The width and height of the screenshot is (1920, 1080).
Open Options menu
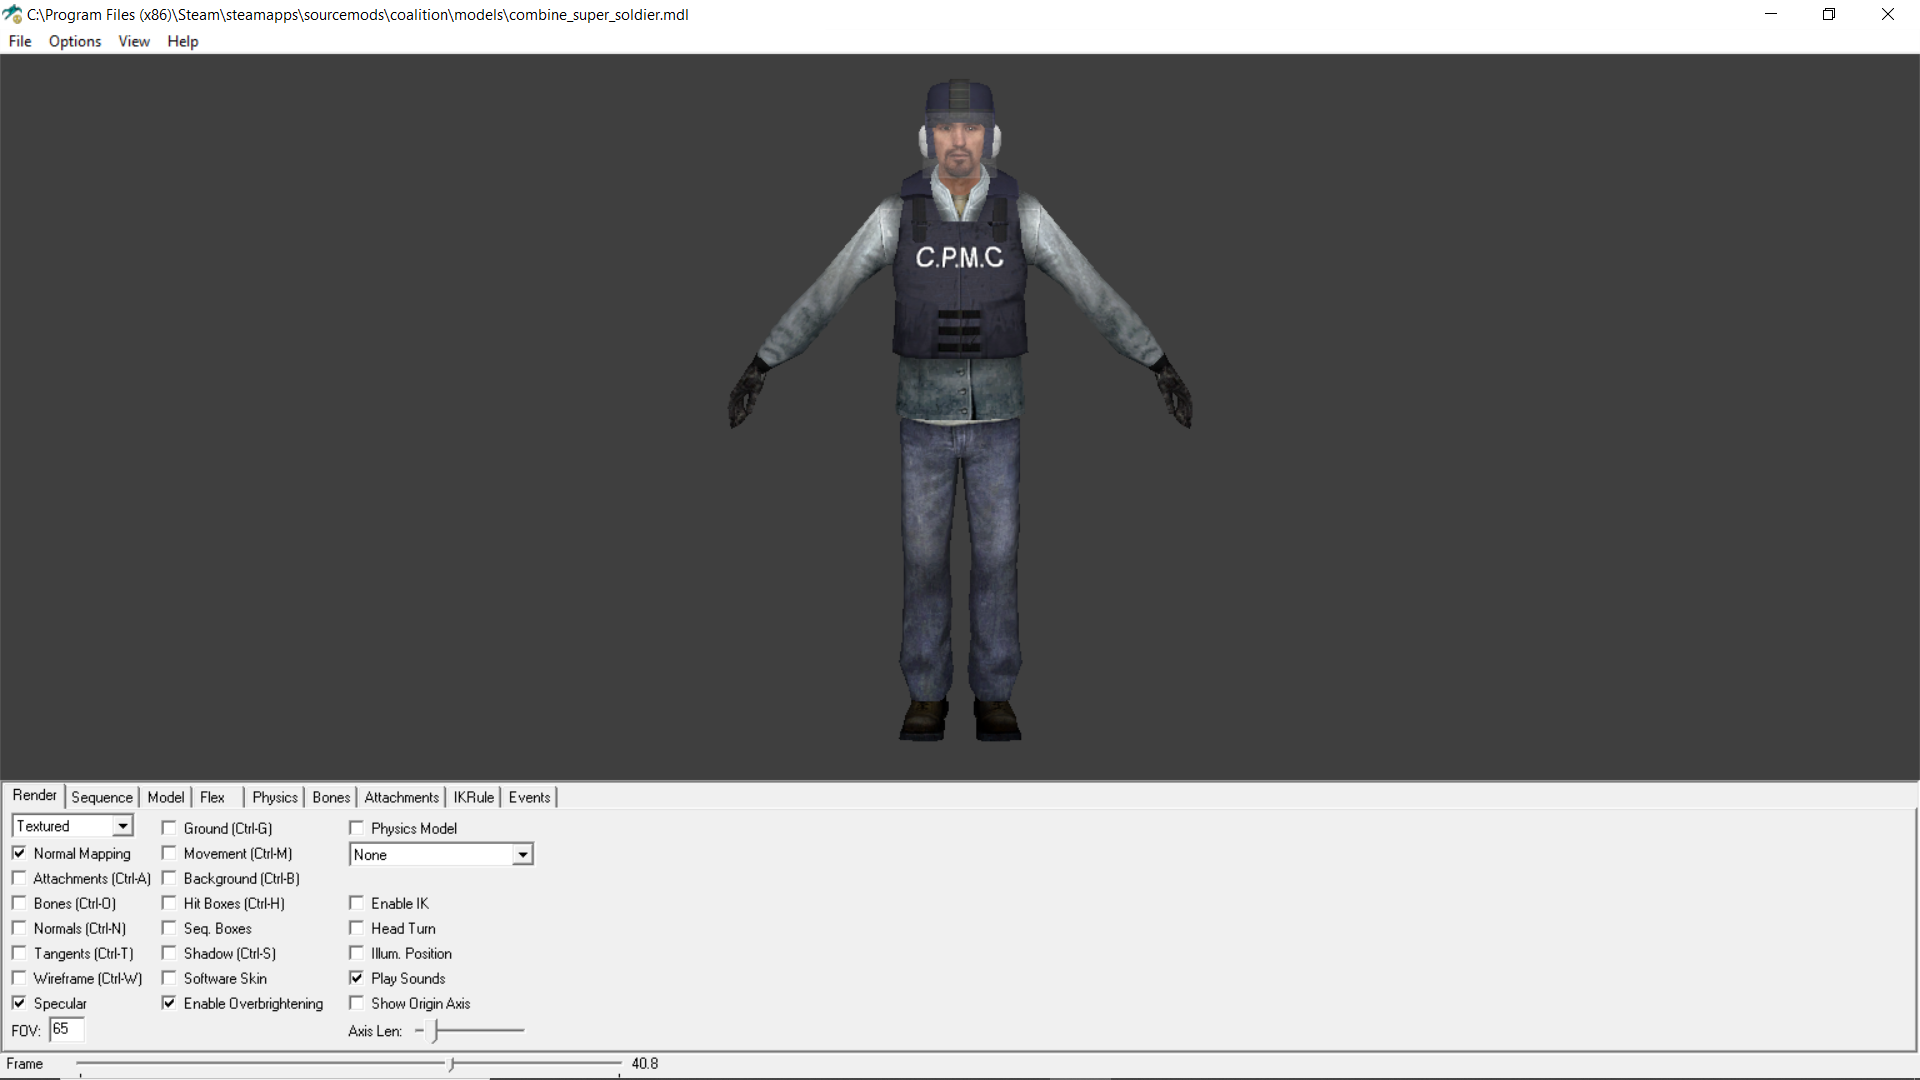[x=74, y=41]
